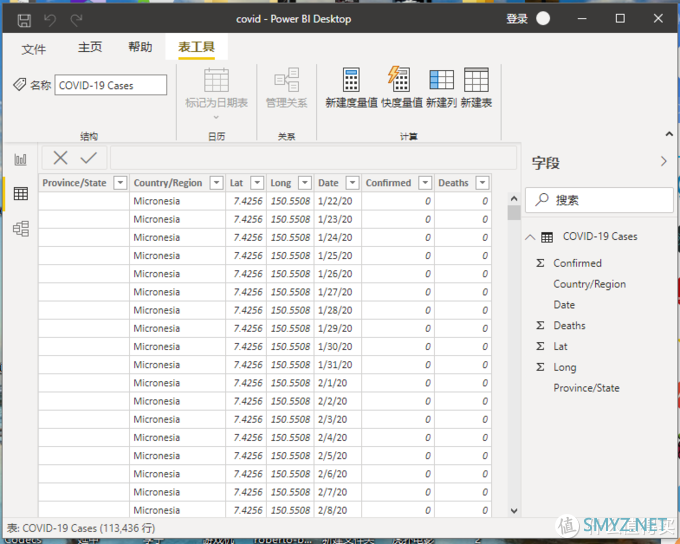Open Long column filter dropdown
The width and height of the screenshot is (680, 544).
[x=305, y=183]
